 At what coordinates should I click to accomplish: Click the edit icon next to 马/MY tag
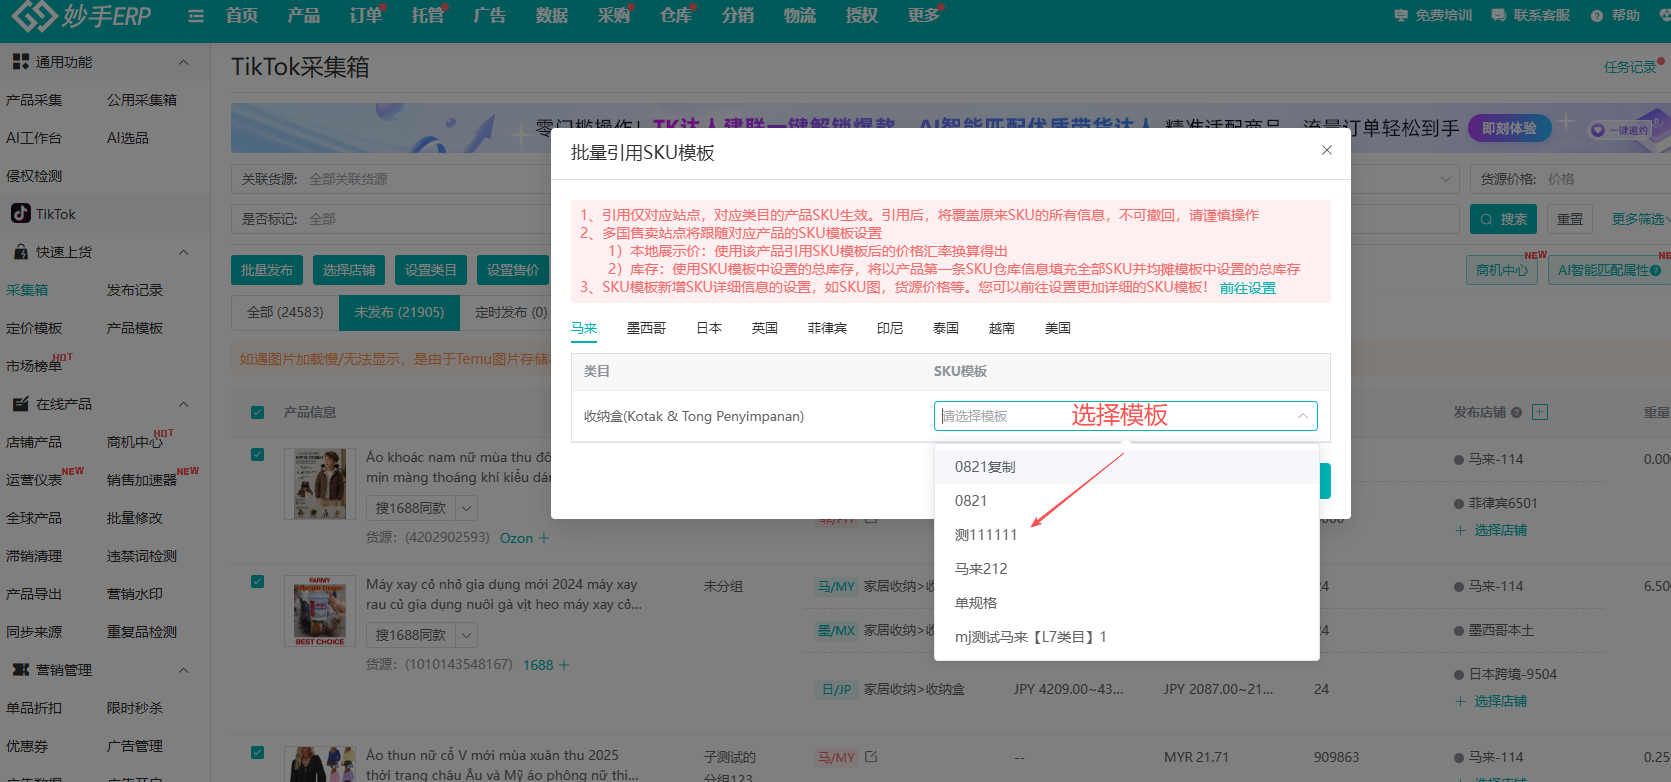point(871,757)
